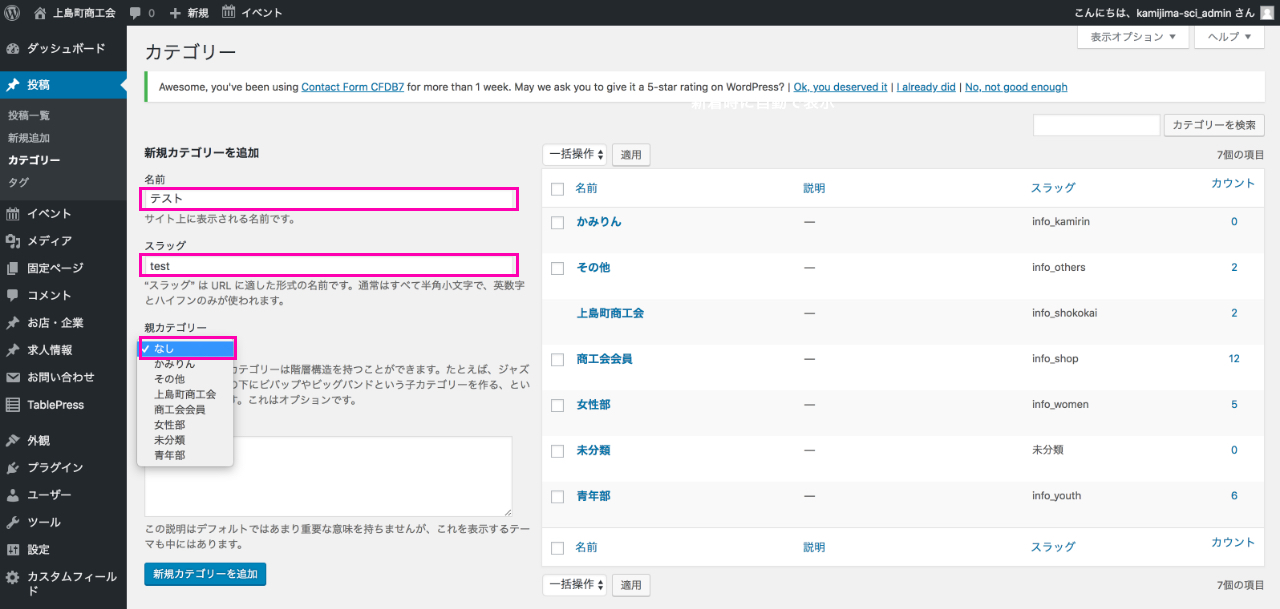Expand the 表示オプション screen options panel
1280x609 pixels.
coord(1133,37)
